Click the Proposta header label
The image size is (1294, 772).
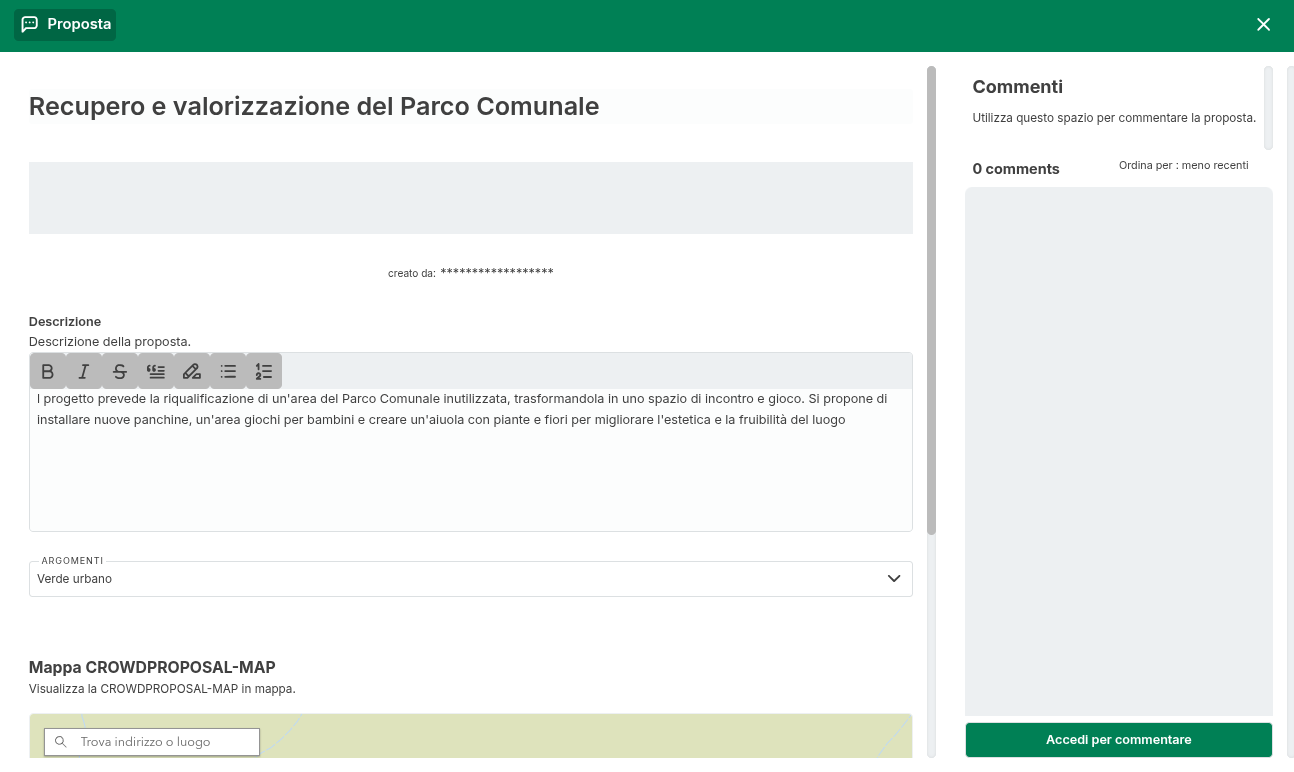pyautogui.click(x=79, y=24)
